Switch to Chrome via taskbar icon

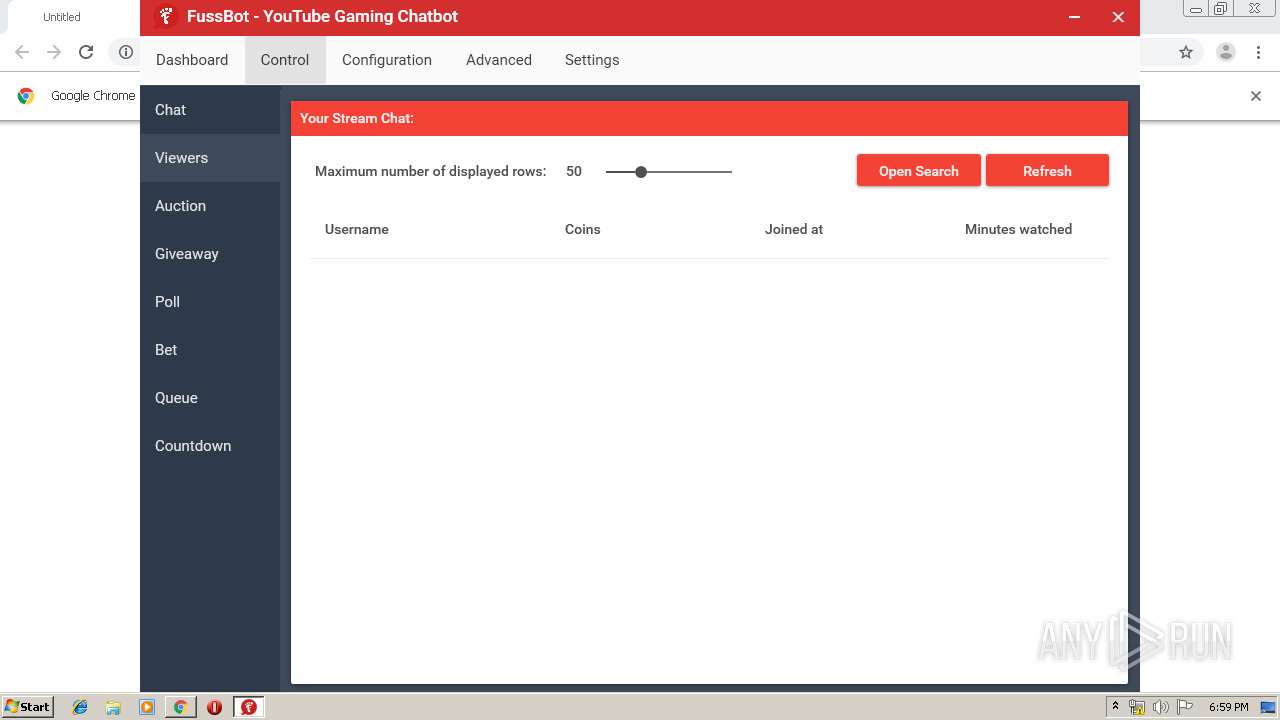(x=180, y=707)
